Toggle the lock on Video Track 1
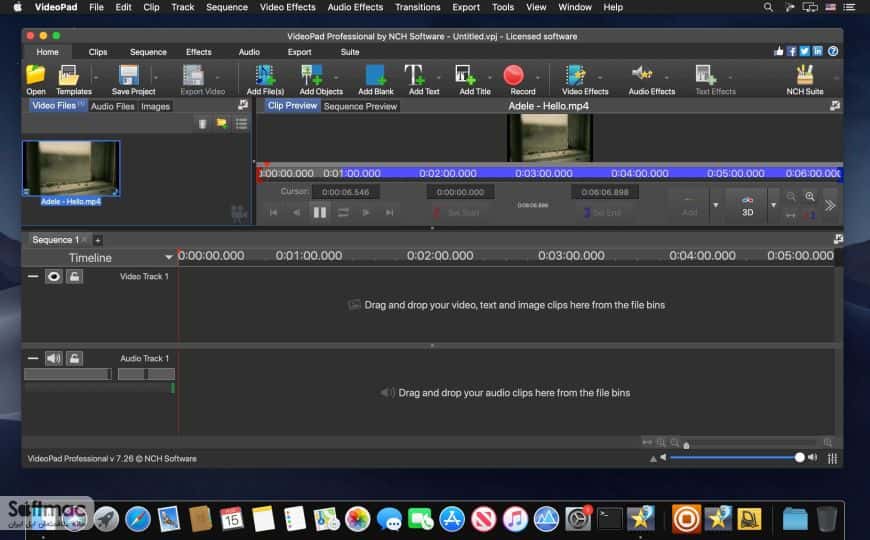The width and height of the screenshot is (870, 540). 74,276
